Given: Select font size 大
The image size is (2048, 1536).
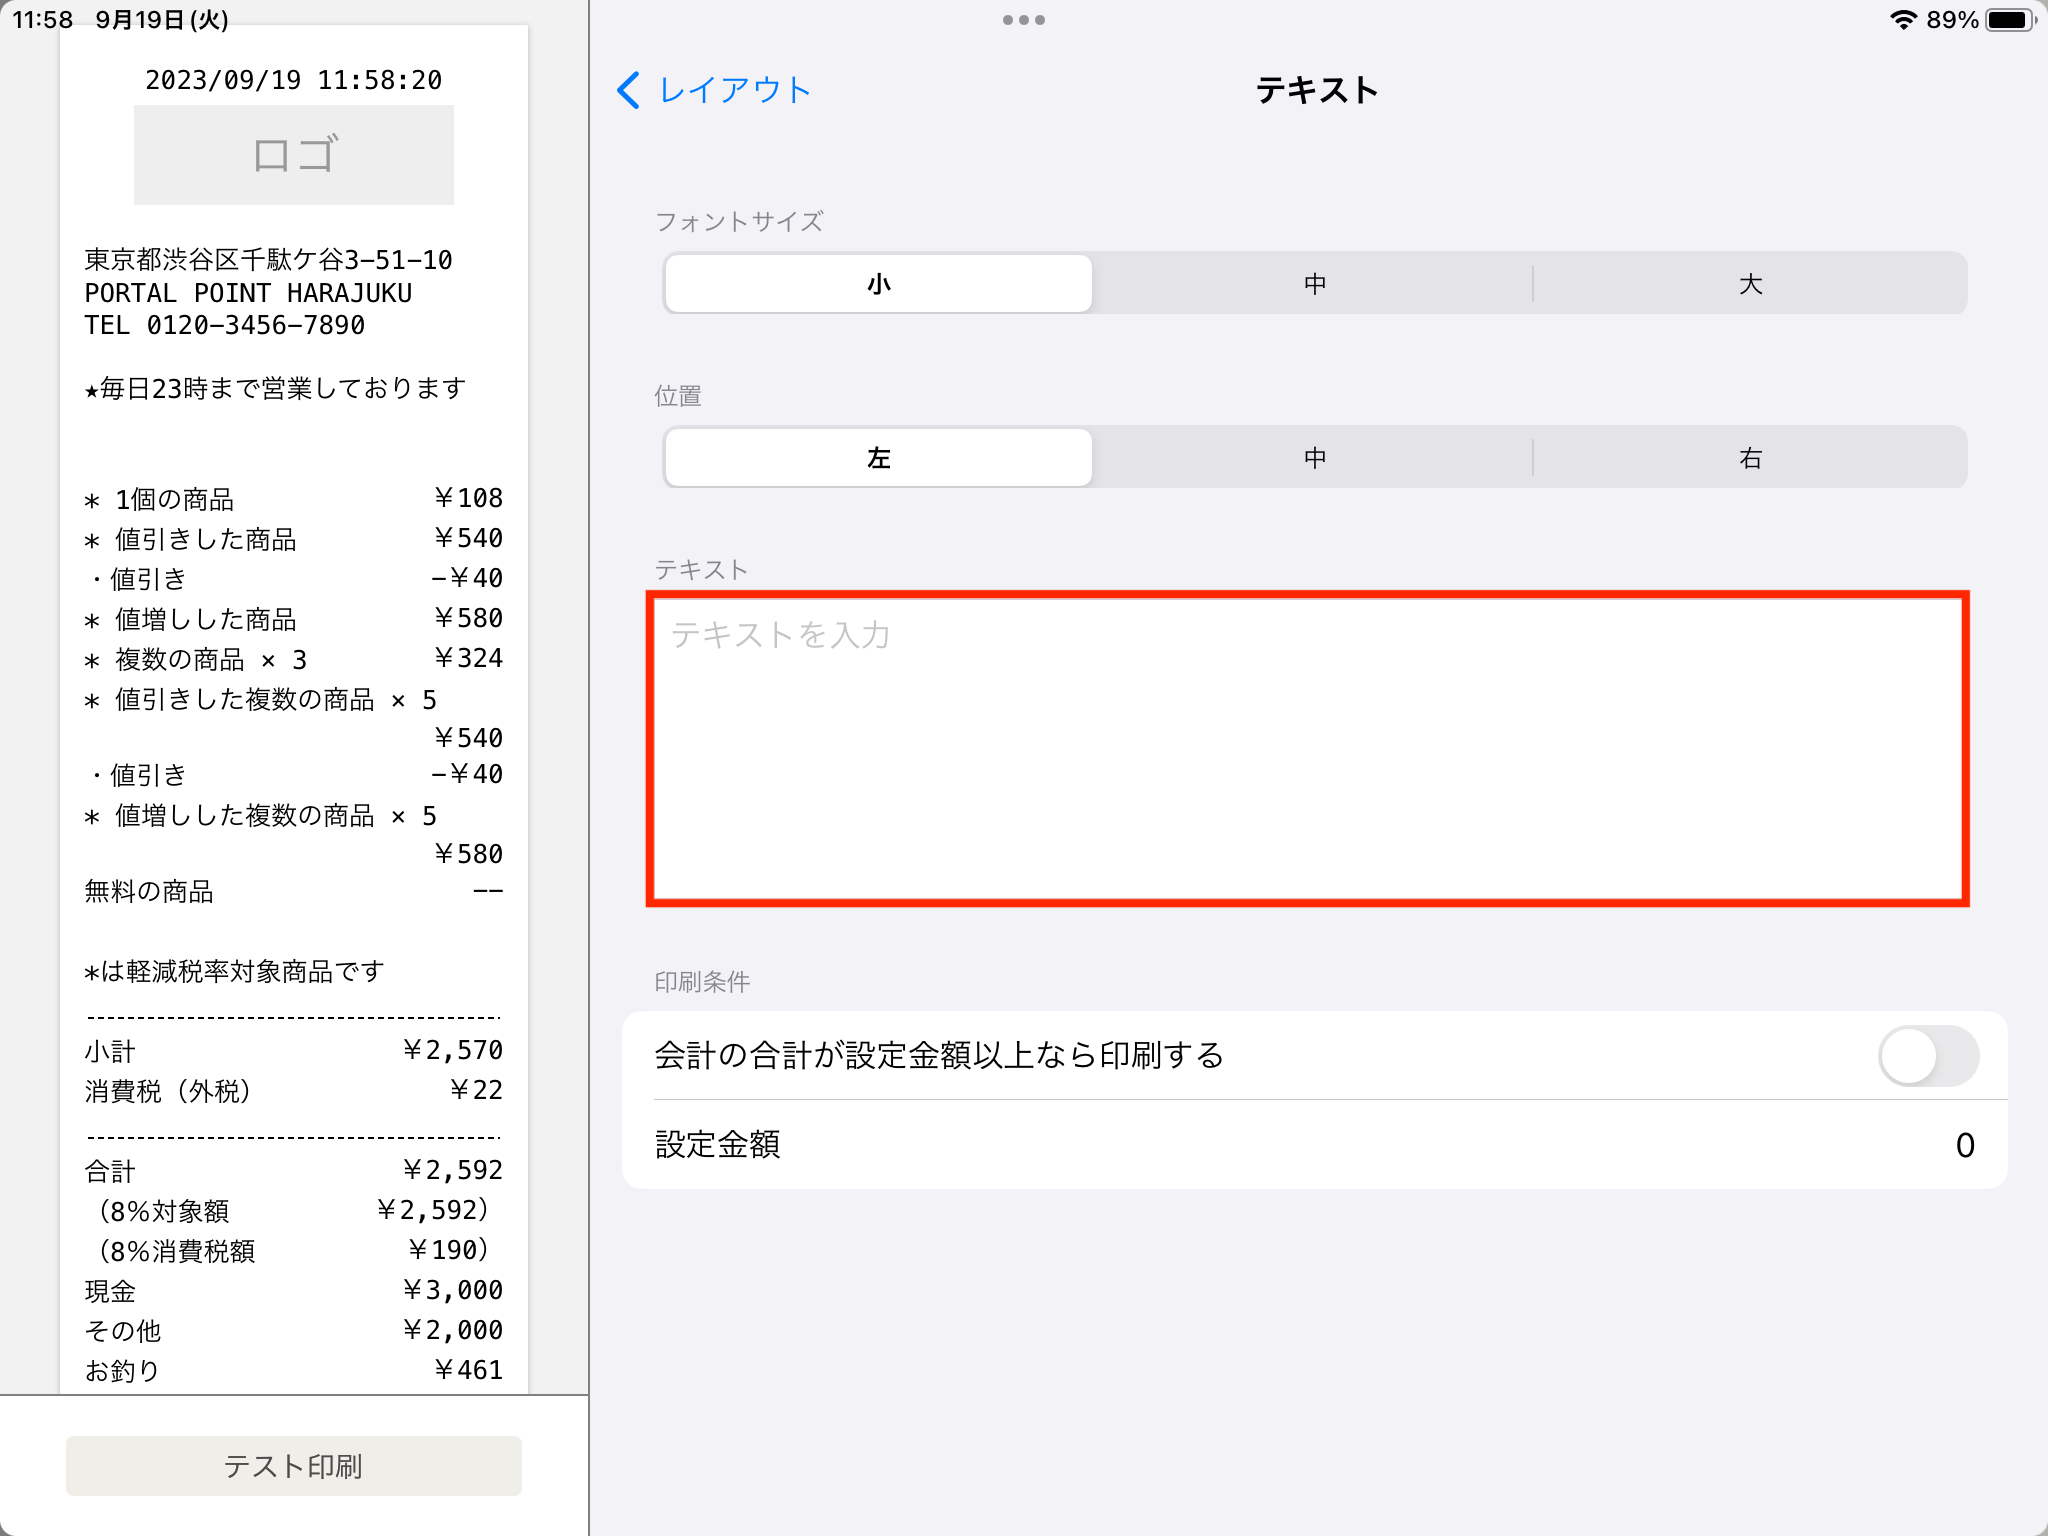Looking at the screenshot, I should click(1750, 284).
